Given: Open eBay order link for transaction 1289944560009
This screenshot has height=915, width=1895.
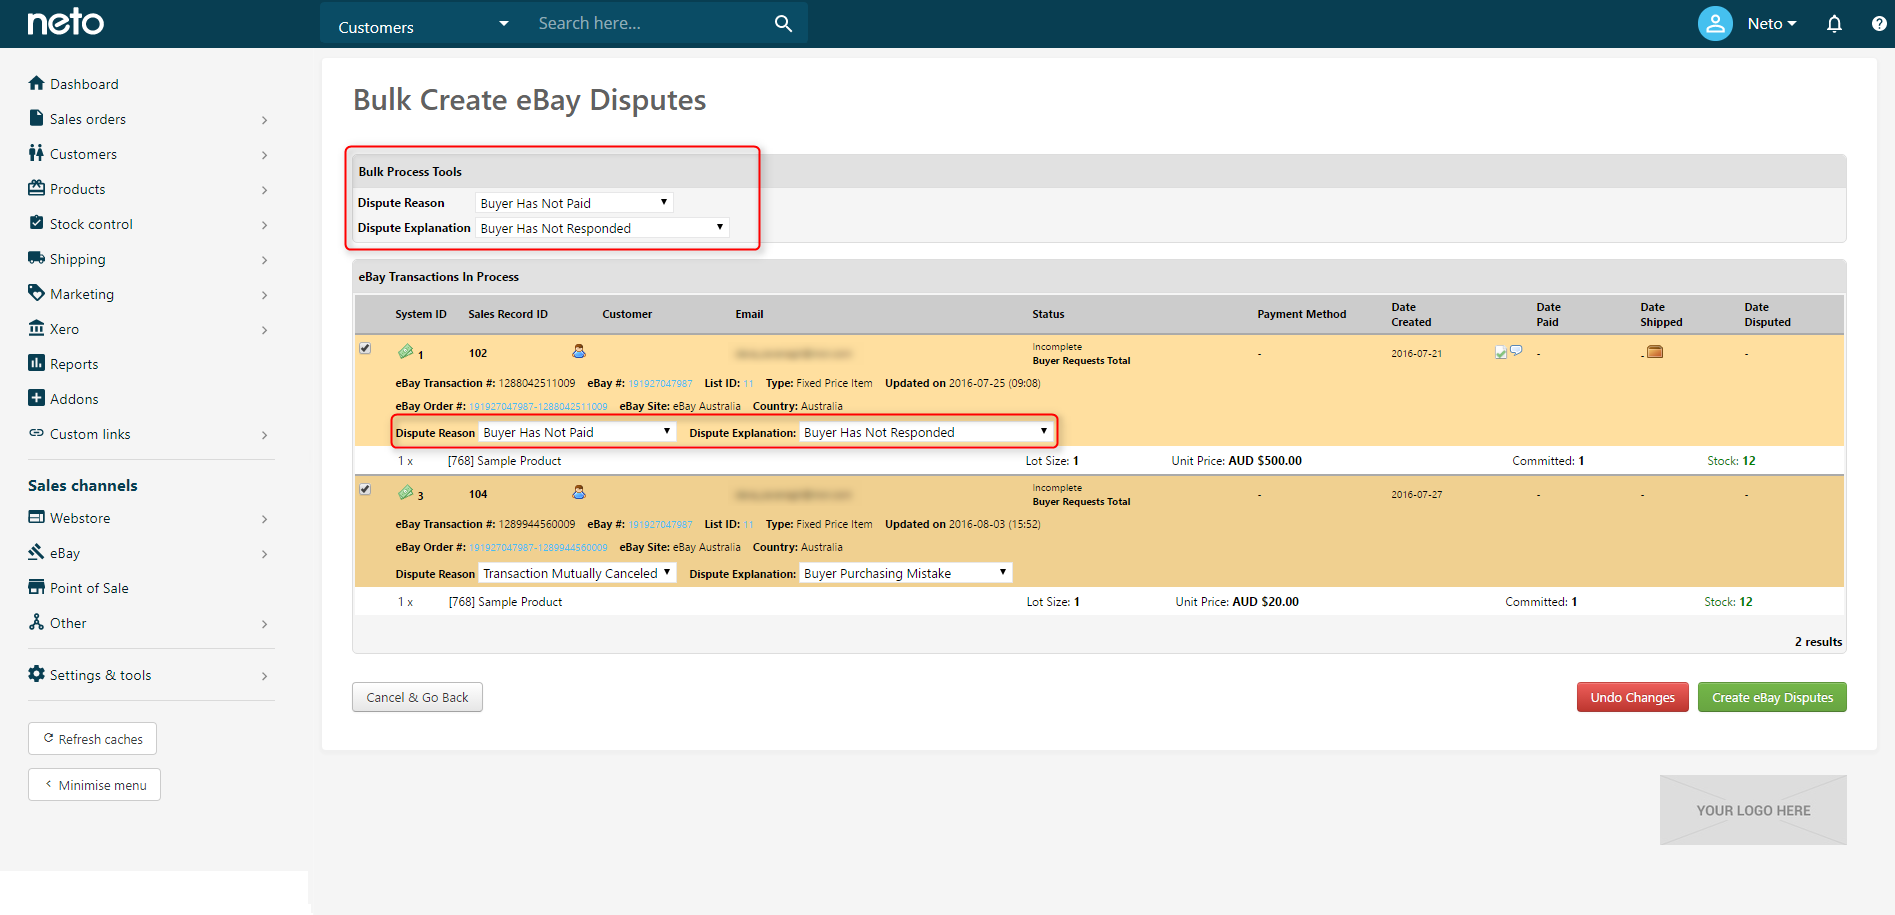Looking at the screenshot, I should click(538, 548).
